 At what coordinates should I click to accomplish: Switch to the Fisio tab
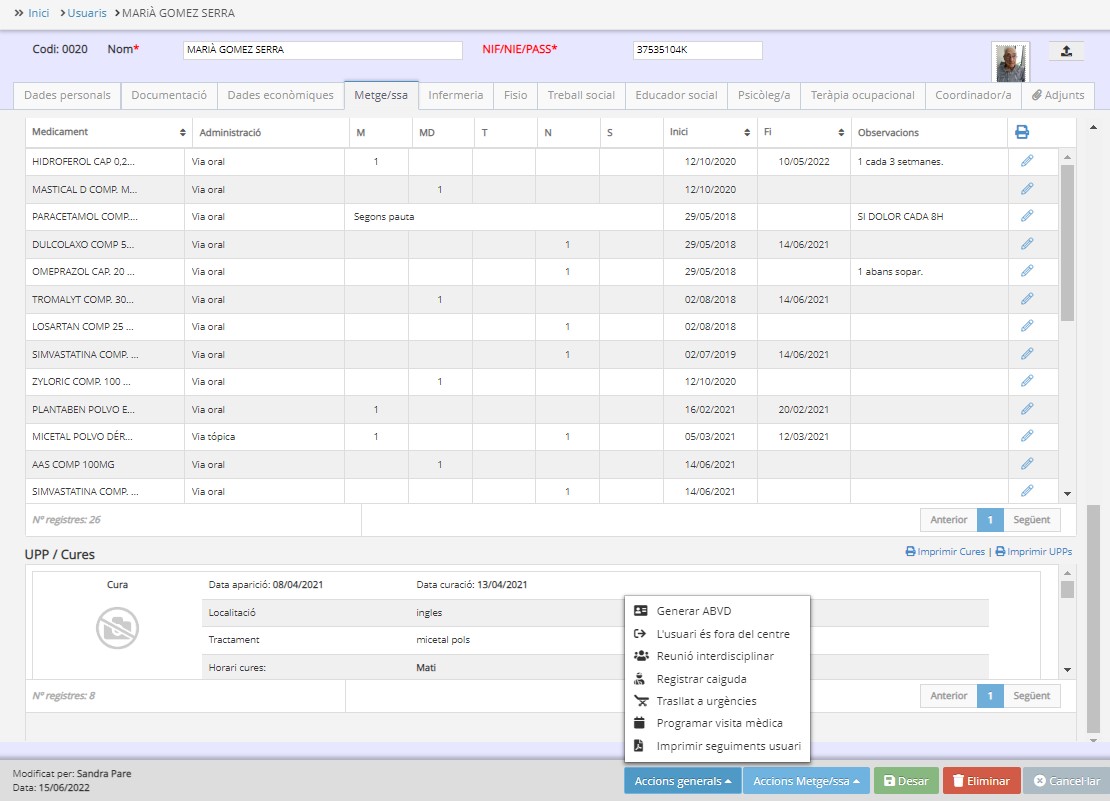515,95
